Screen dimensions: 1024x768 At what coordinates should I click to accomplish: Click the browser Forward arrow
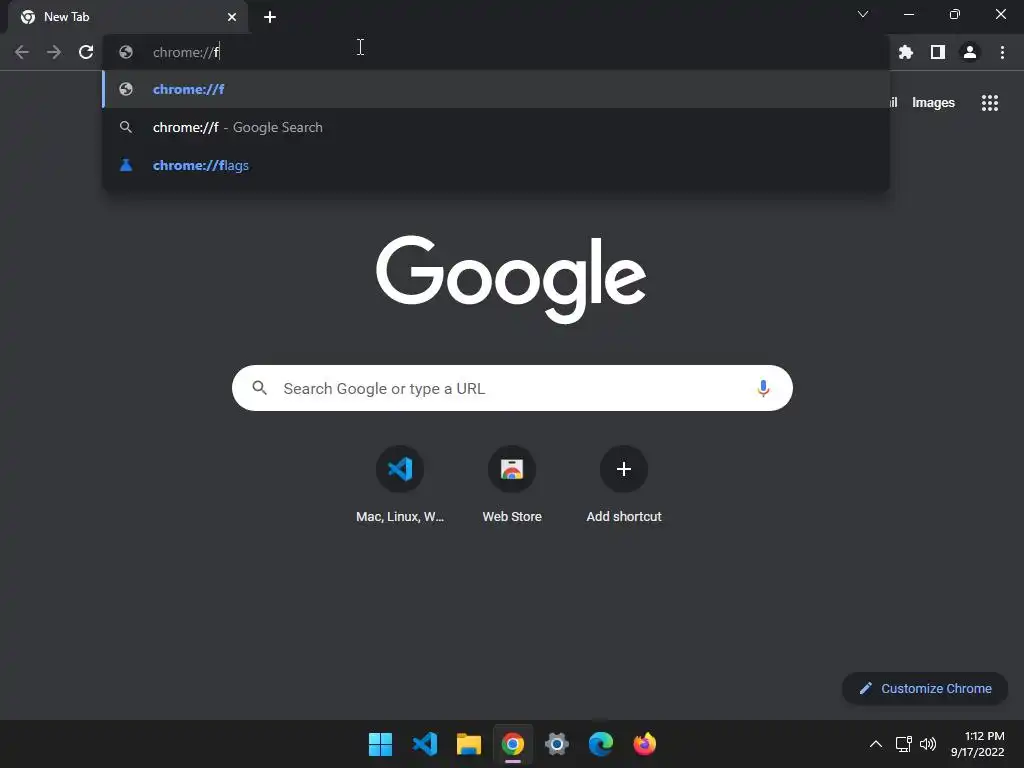click(x=54, y=52)
